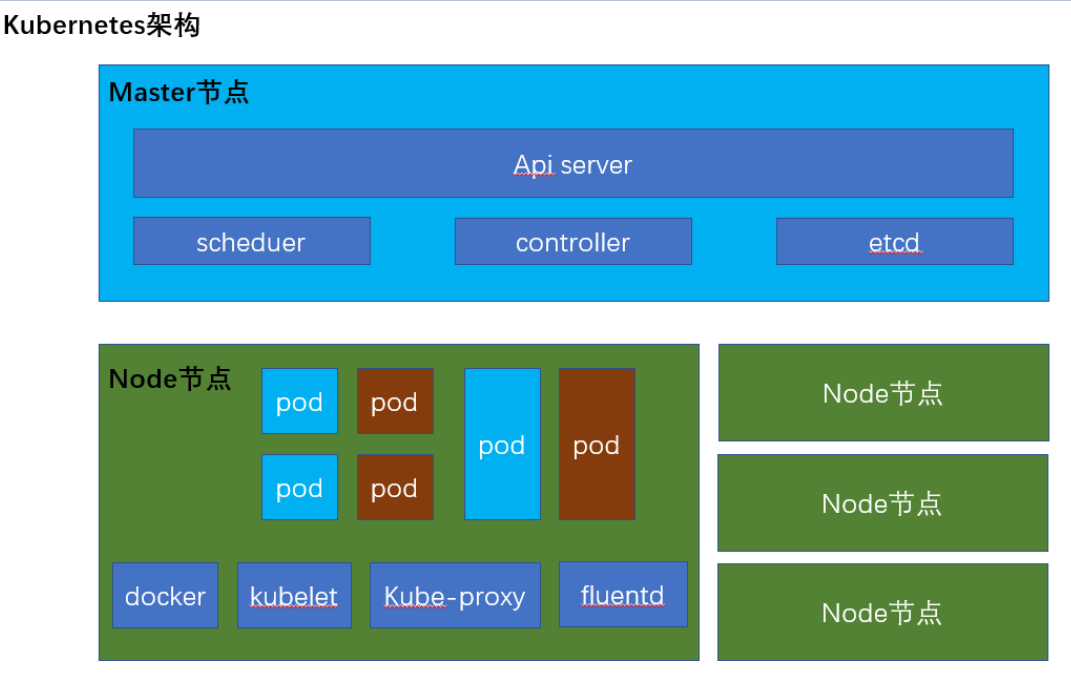Click the Kubernetes架构 title text
Viewport: 1071px width, 683px height.
(102, 26)
